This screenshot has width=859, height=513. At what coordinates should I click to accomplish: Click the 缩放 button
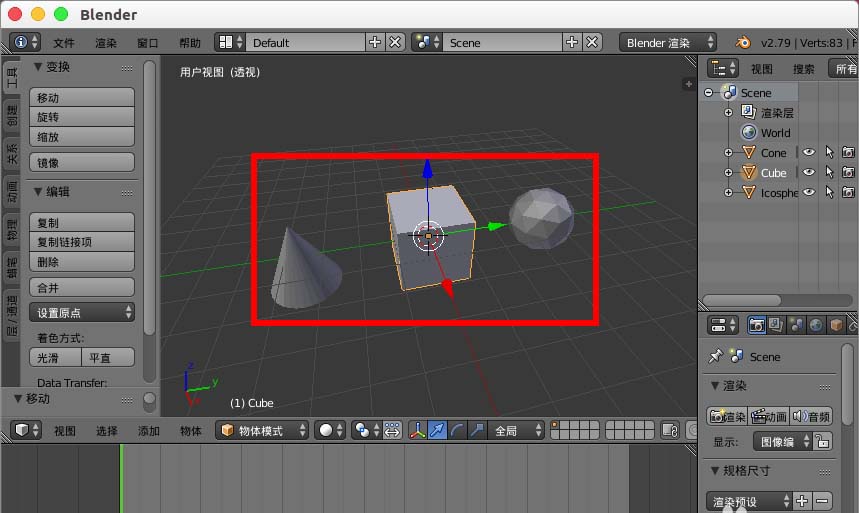coord(82,136)
